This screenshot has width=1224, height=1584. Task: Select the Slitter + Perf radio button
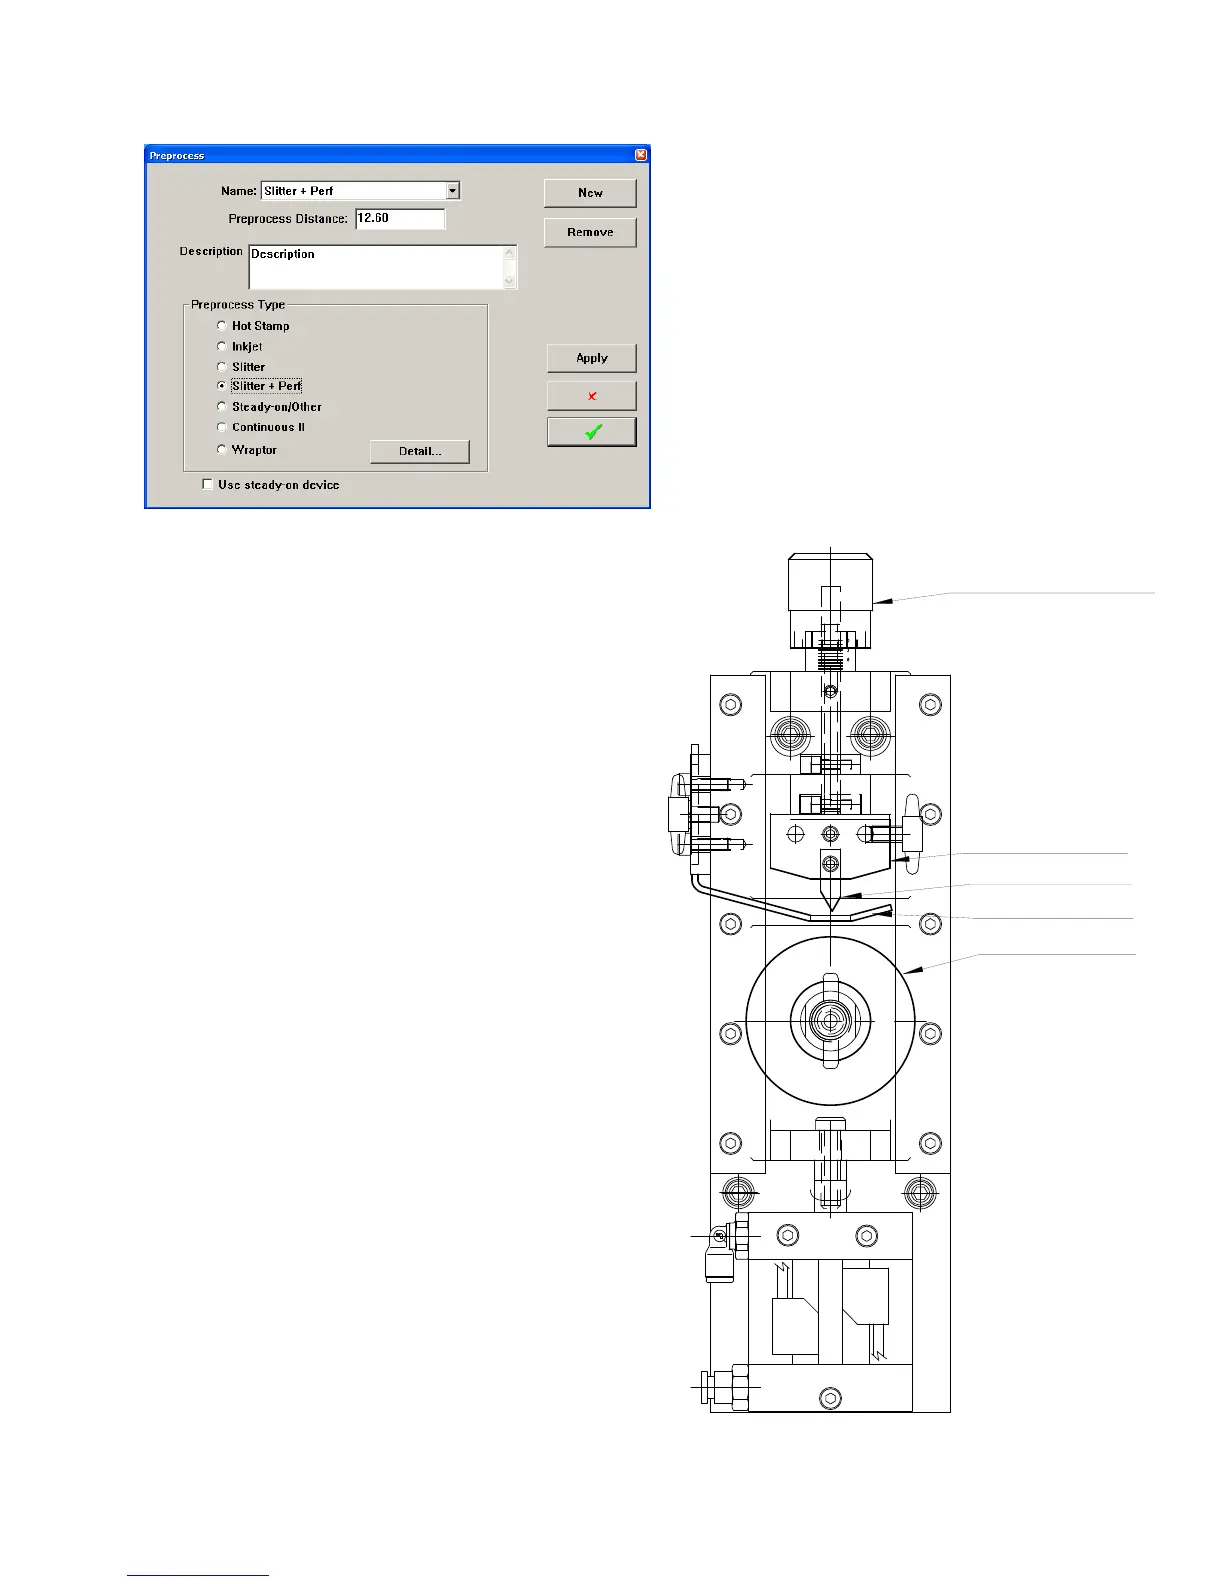click(x=222, y=386)
